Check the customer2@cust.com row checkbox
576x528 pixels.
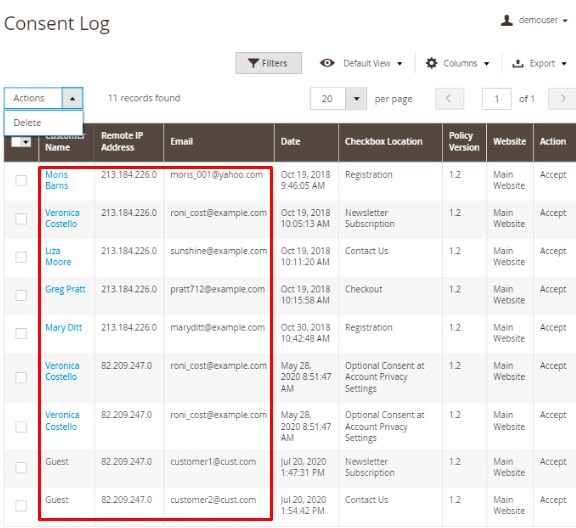click(x=21, y=506)
